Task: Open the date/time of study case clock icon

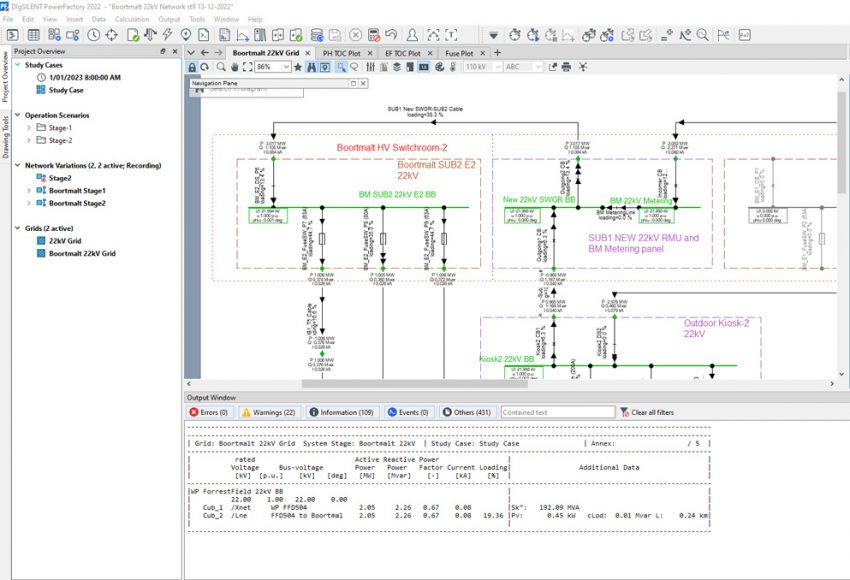Action: pos(93,35)
